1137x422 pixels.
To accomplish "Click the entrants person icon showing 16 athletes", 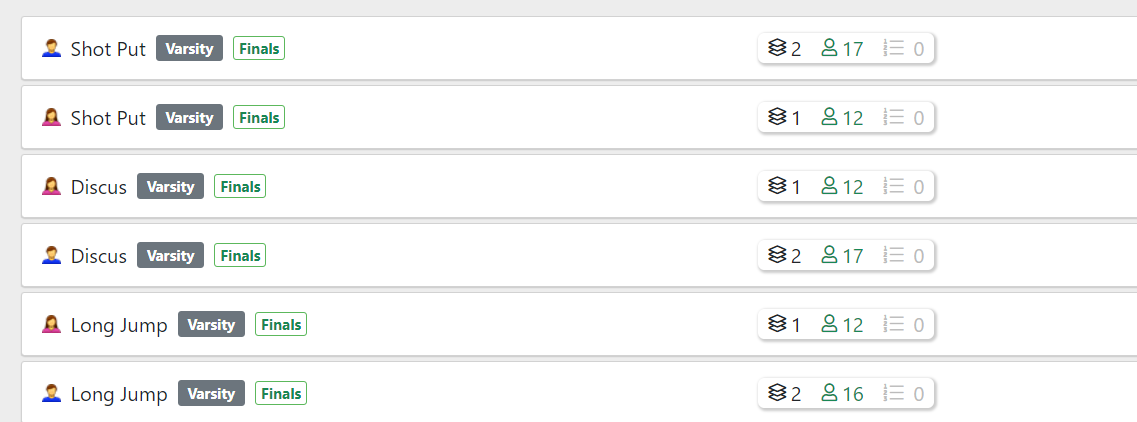I will tap(829, 393).
